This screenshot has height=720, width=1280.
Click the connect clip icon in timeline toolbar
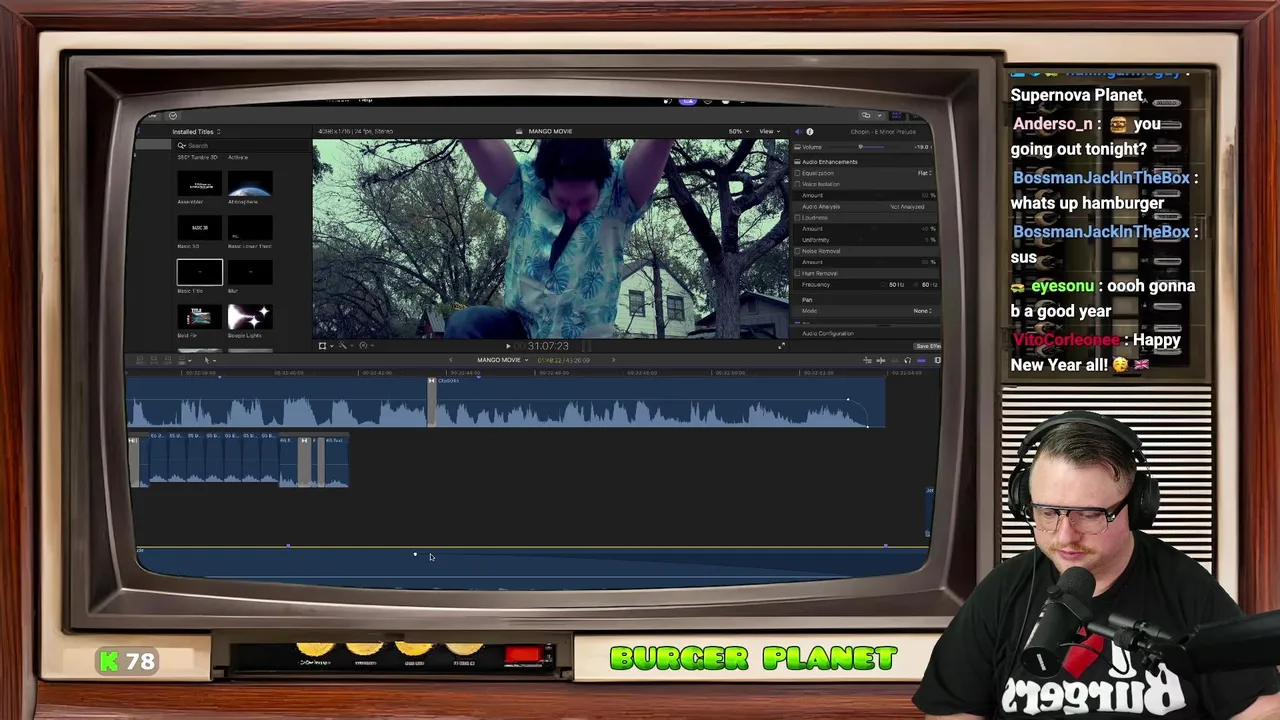click(140, 360)
